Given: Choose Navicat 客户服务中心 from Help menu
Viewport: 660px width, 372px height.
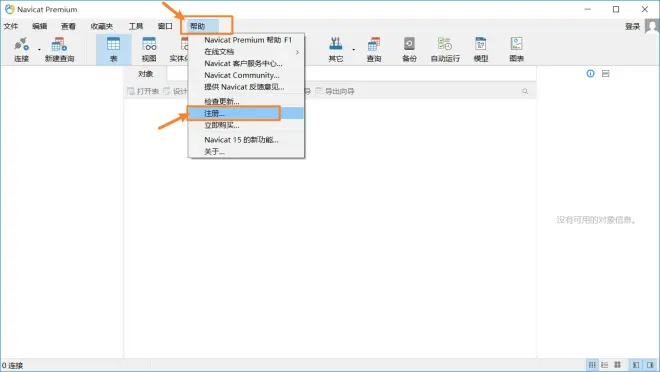Looking at the screenshot, I should pyautogui.click(x=246, y=64).
